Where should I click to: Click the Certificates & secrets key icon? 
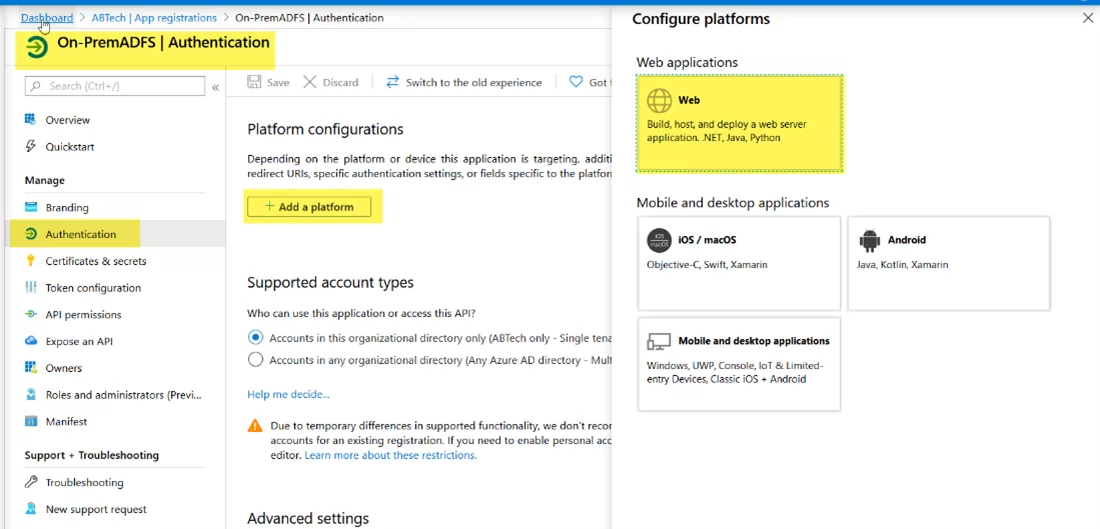point(31,261)
